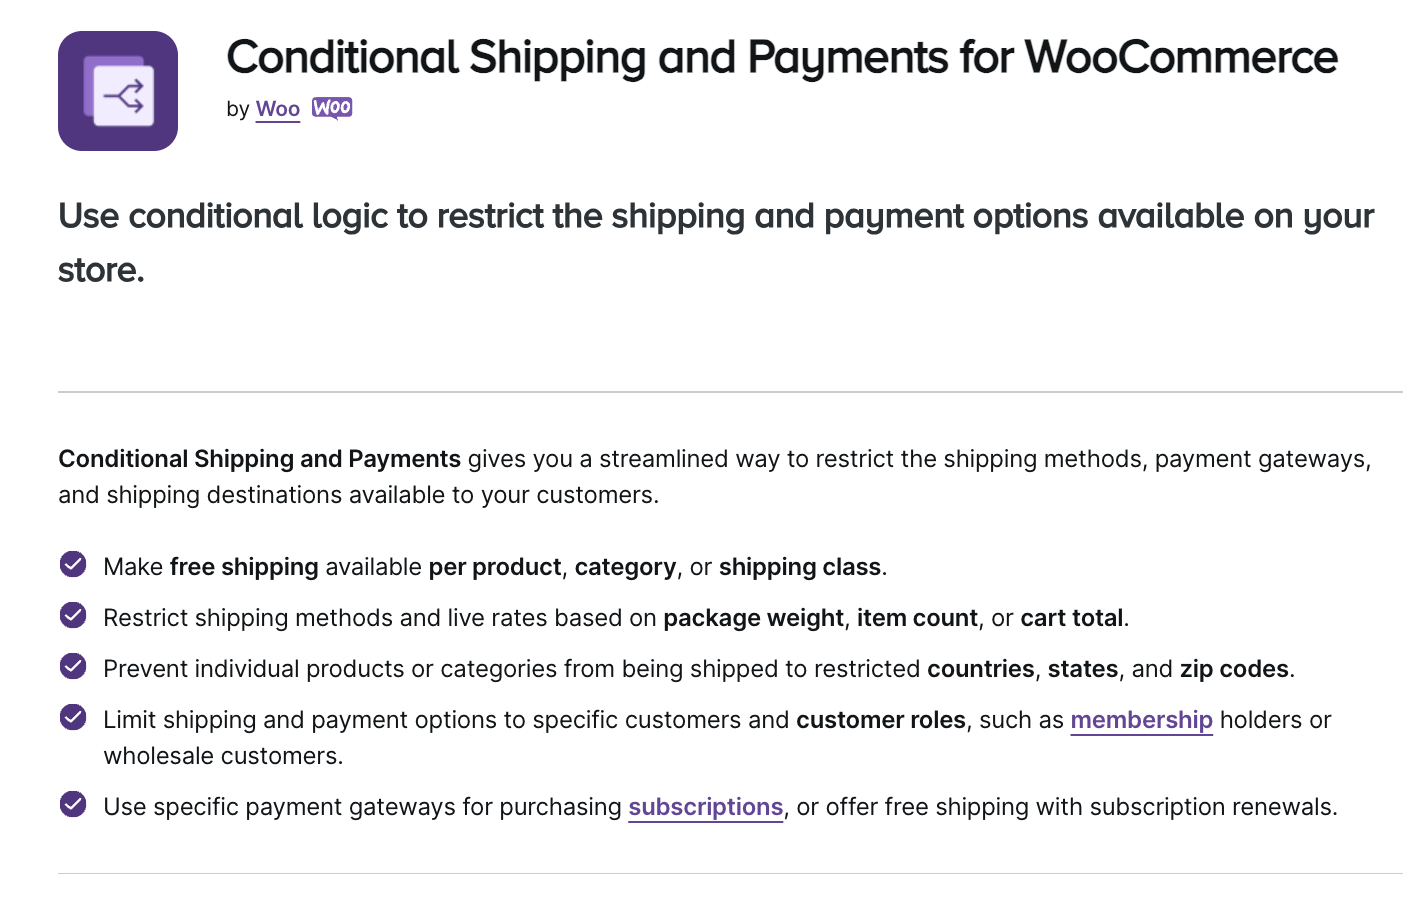Click the bold 'package weight' text
This screenshot has width=1428, height=916.
pos(753,618)
